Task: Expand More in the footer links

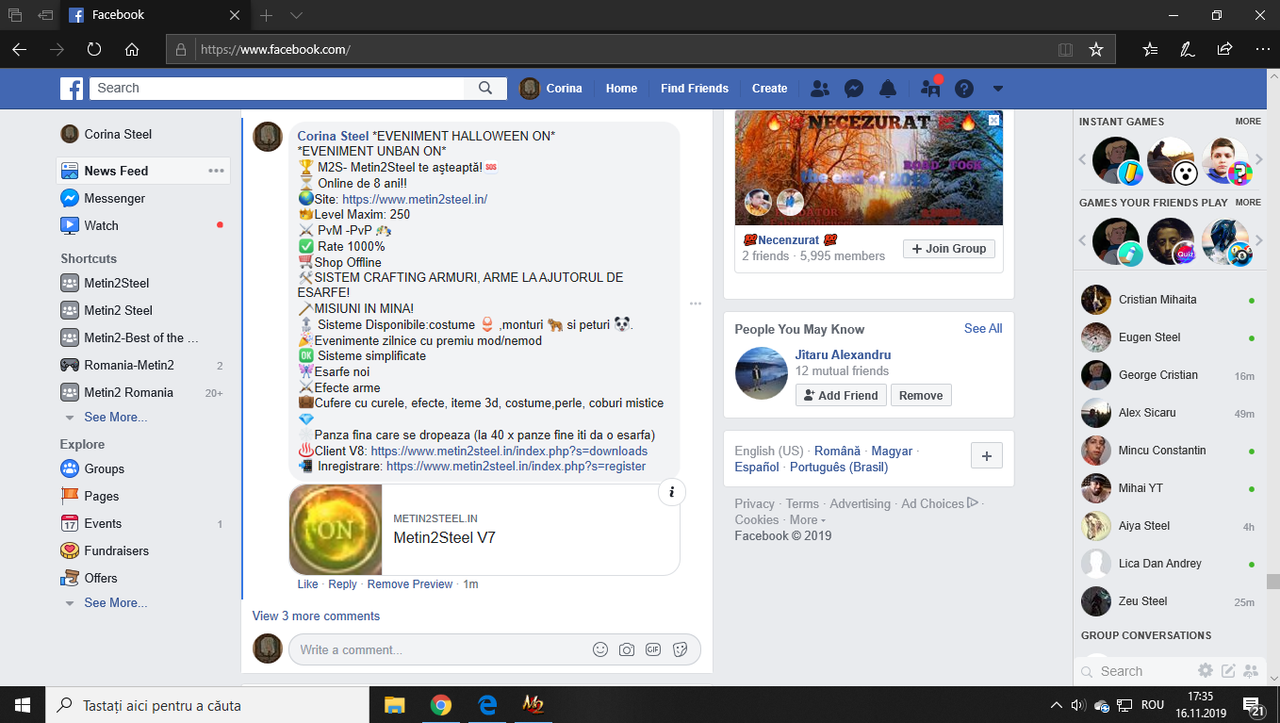Action: pyautogui.click(x=807, y=520)
